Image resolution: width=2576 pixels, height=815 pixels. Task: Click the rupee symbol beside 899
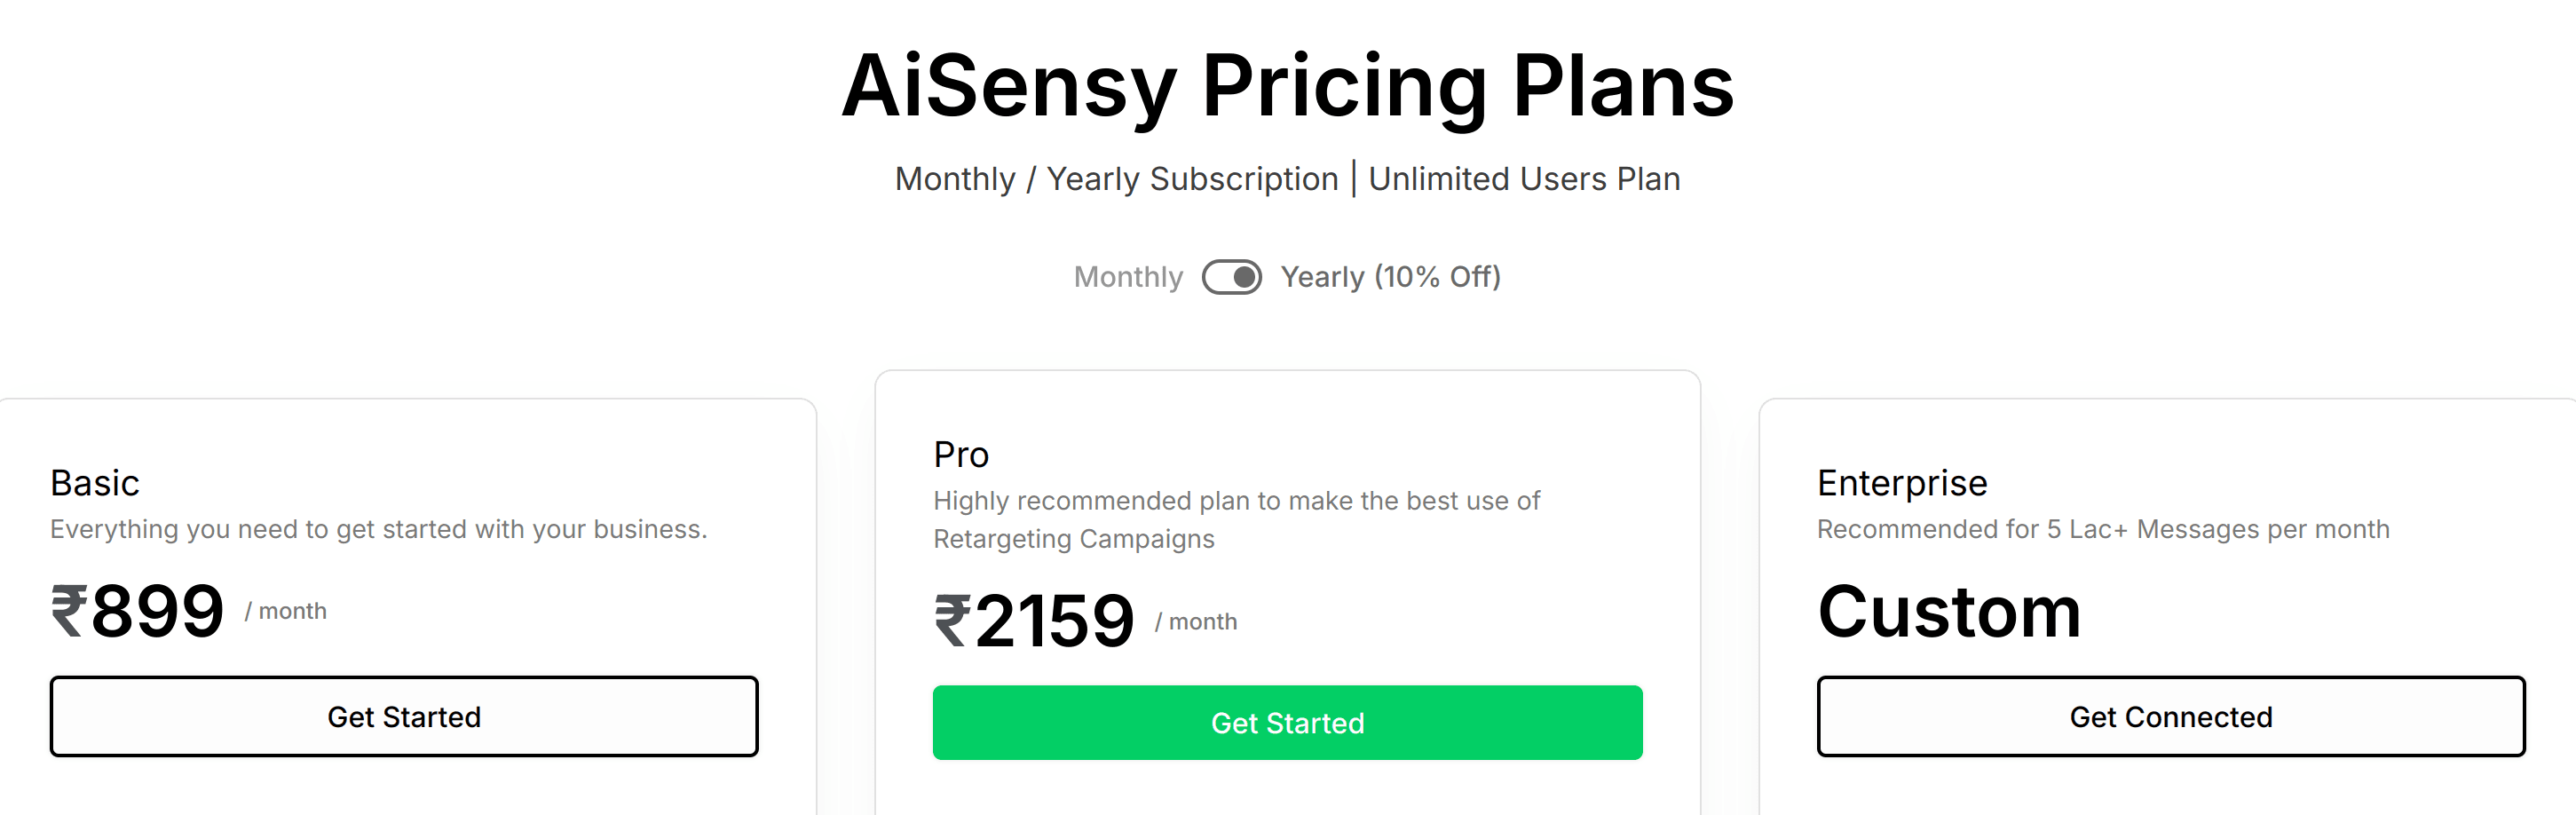pos(69,610)
